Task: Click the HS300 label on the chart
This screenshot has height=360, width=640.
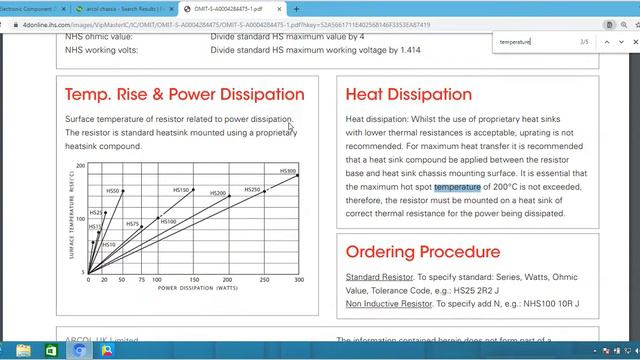Action: 288,171
